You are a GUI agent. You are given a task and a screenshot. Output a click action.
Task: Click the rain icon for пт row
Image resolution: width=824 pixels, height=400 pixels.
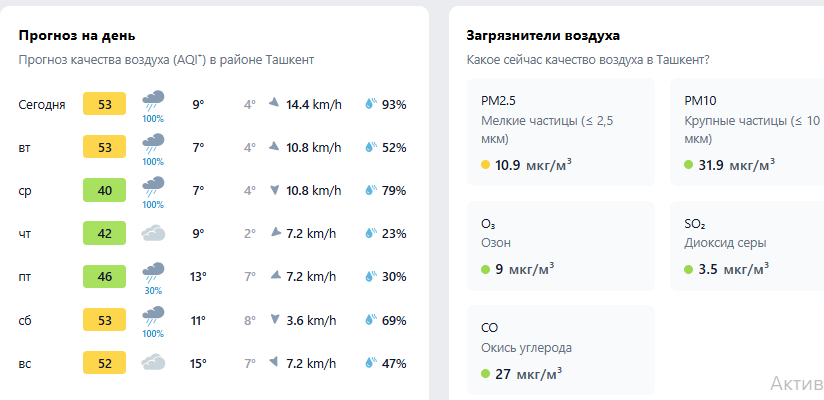tap(153, 271)
